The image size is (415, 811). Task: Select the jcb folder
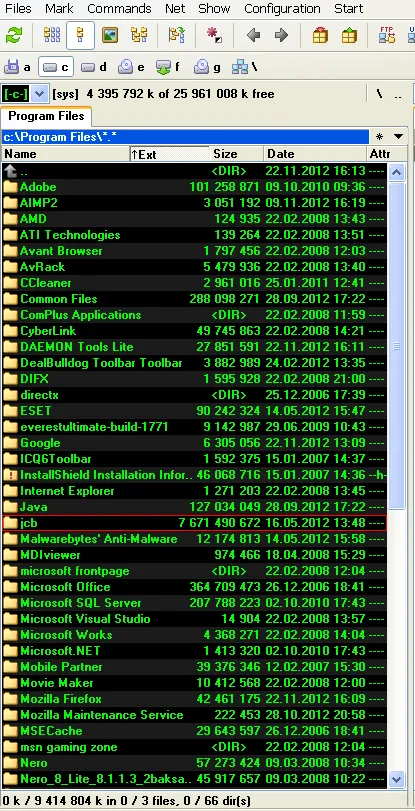194,523
